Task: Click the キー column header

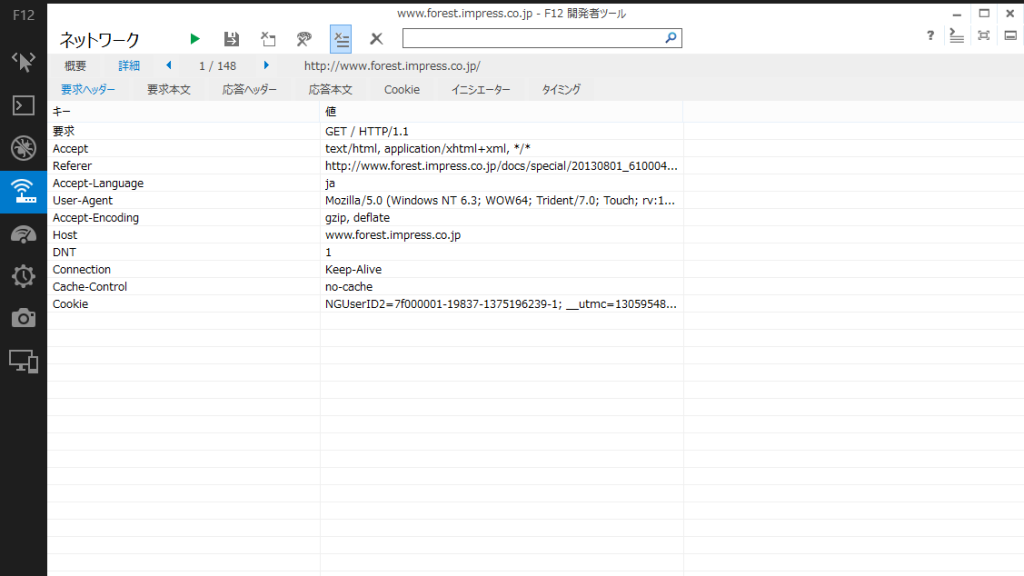Action: point(61,112)
